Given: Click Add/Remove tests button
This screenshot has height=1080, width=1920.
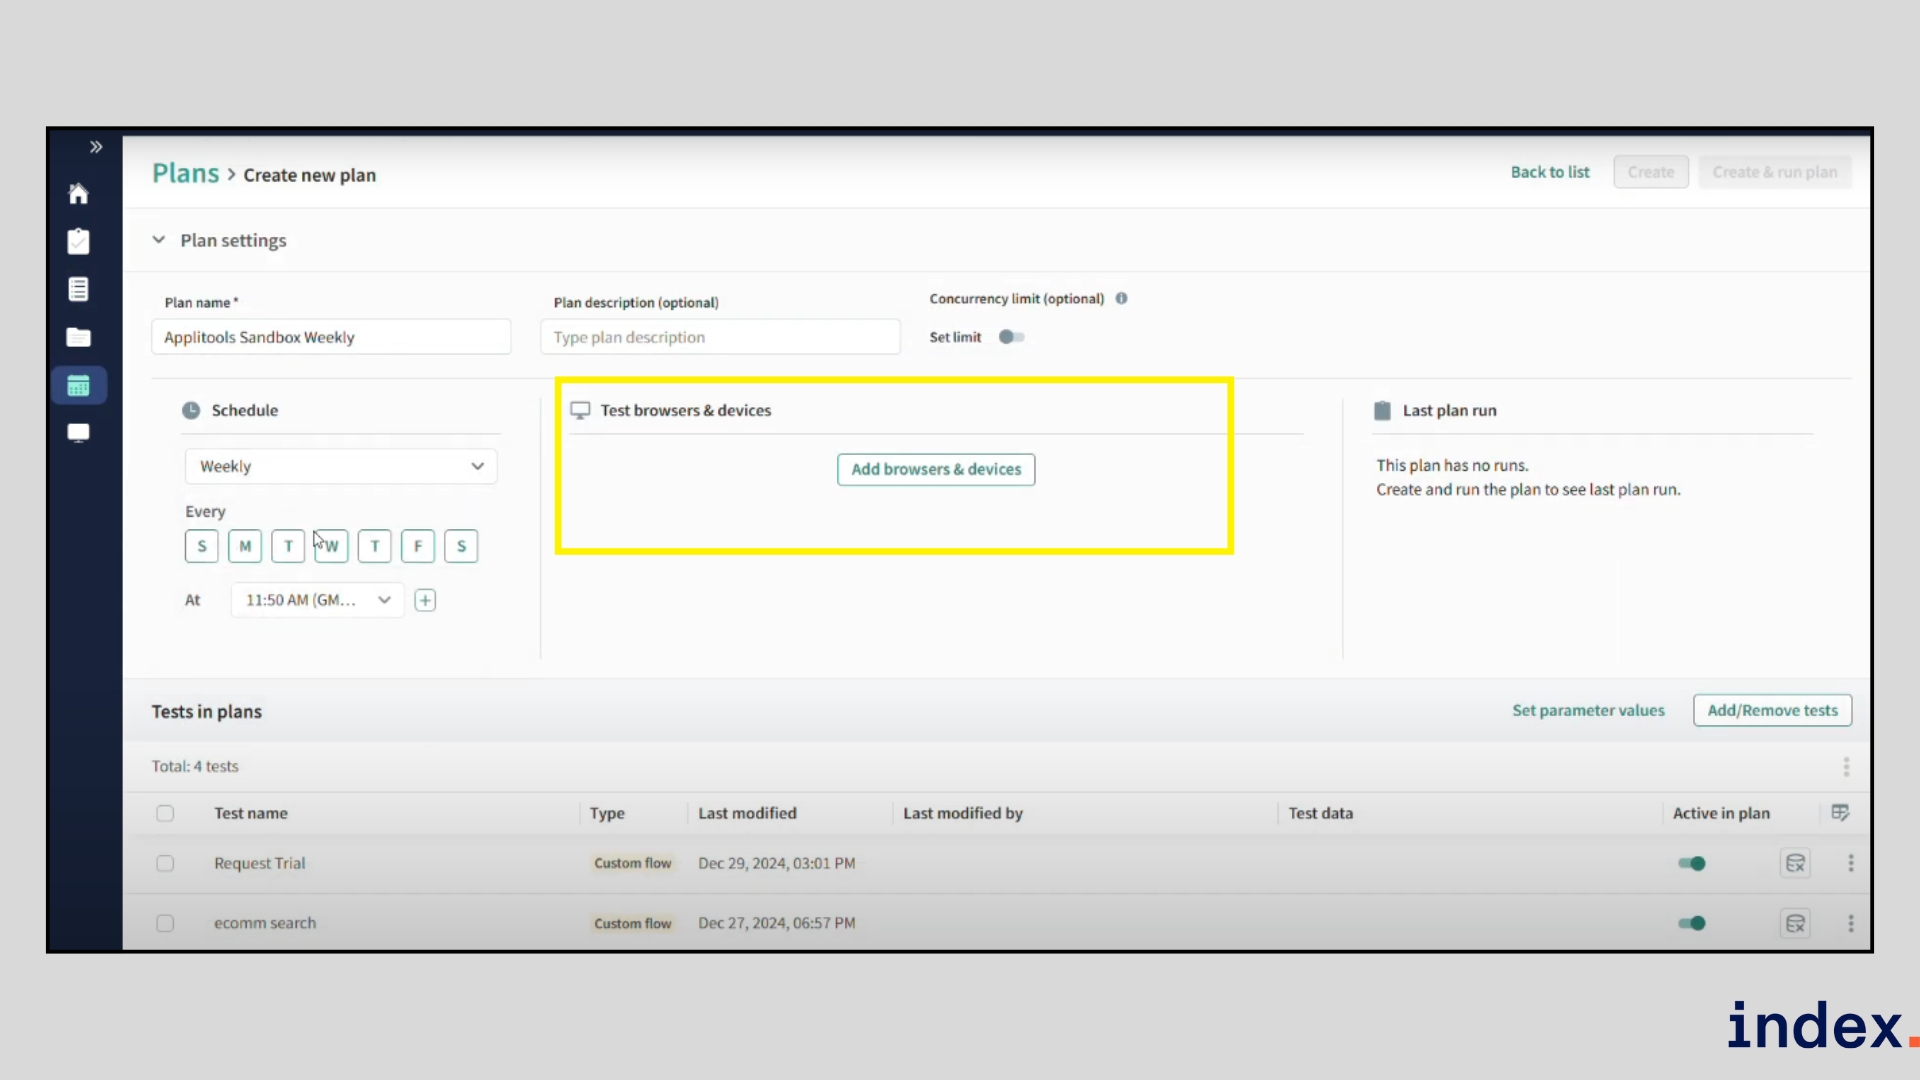Looking at the screenshot, I should [x=1772, y=710].
